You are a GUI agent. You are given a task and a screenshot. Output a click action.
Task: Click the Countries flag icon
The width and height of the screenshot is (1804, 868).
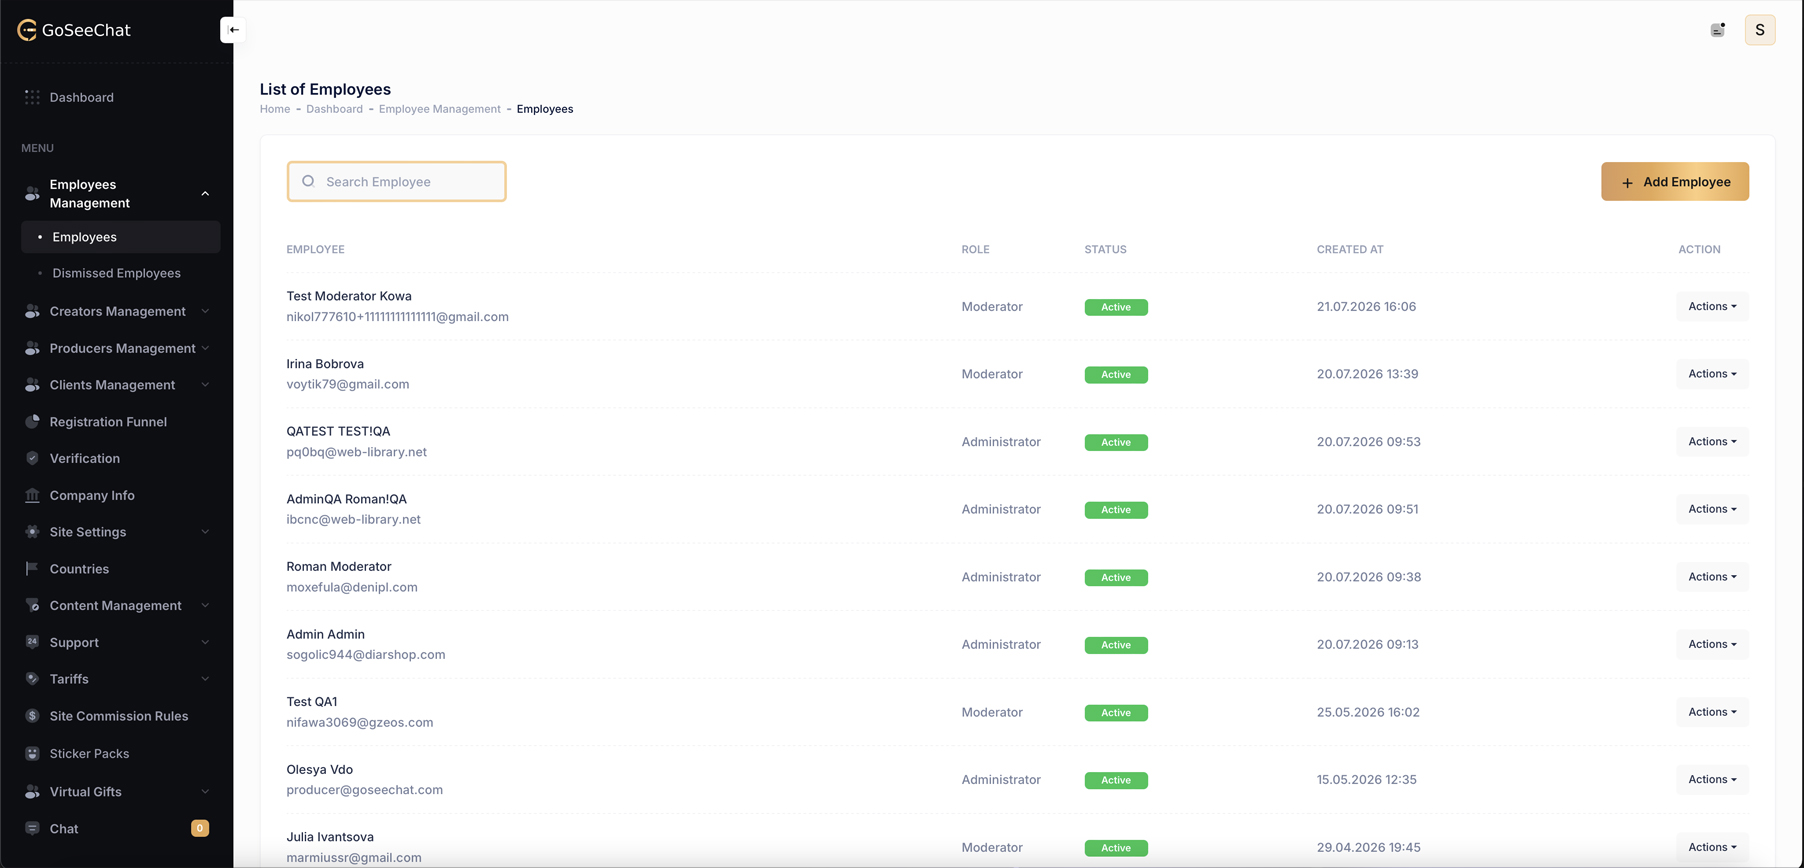[32, 569]
